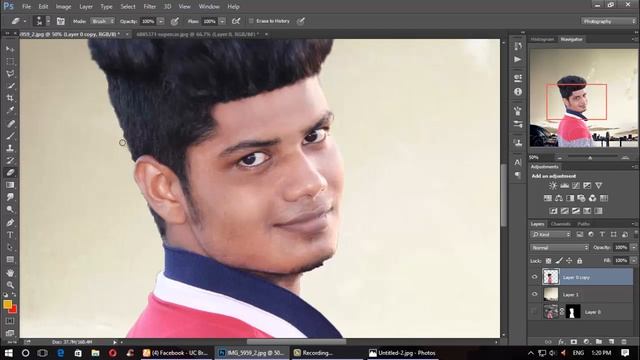Toggle lock transparent pixels
The image size is (640, 360).
coord(549,260)
